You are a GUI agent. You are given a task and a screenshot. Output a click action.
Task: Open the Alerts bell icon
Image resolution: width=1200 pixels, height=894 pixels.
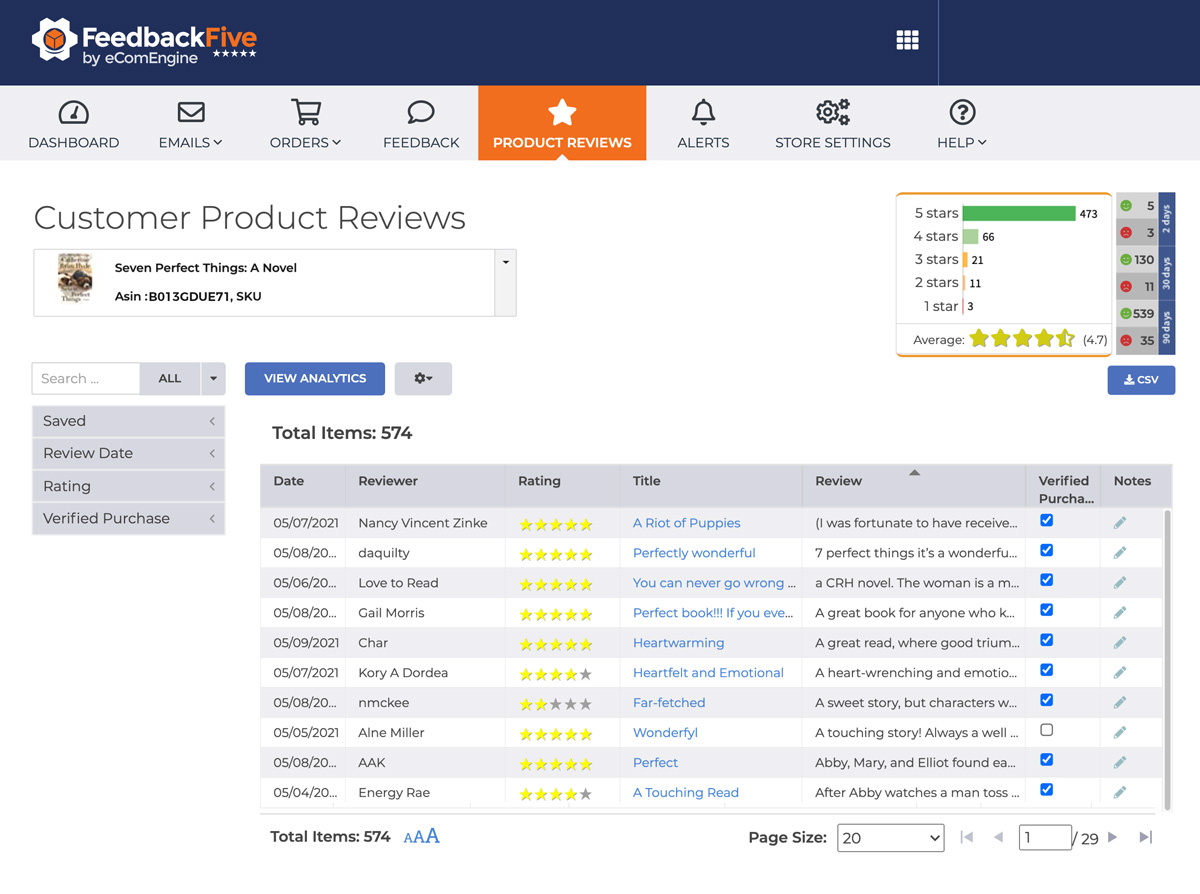point(703,113)
